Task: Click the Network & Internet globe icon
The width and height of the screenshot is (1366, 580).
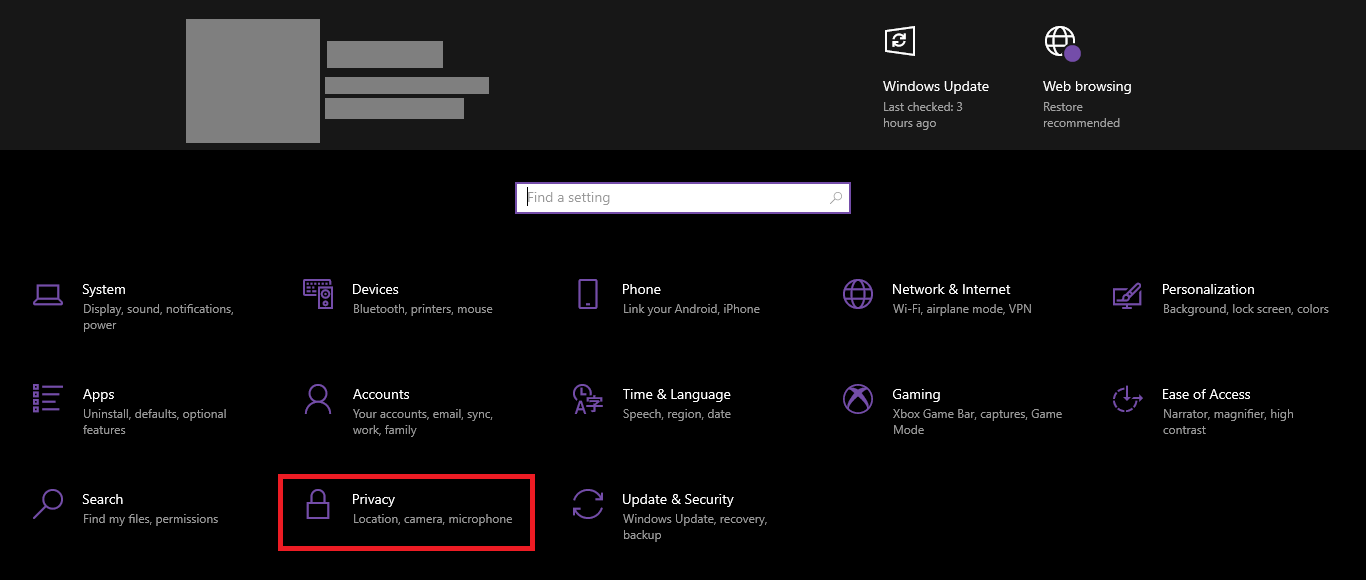Action: tap(858, 294)
